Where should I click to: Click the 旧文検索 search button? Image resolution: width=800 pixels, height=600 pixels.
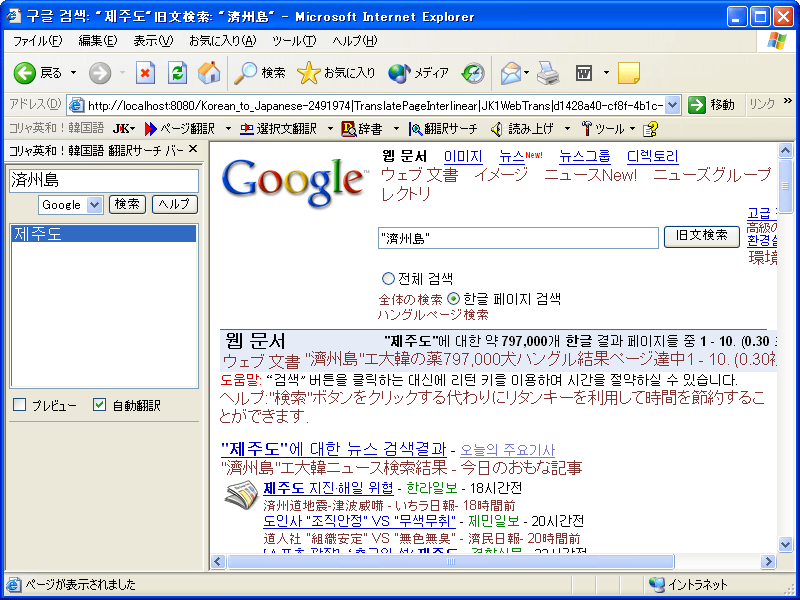coord(702,237)
